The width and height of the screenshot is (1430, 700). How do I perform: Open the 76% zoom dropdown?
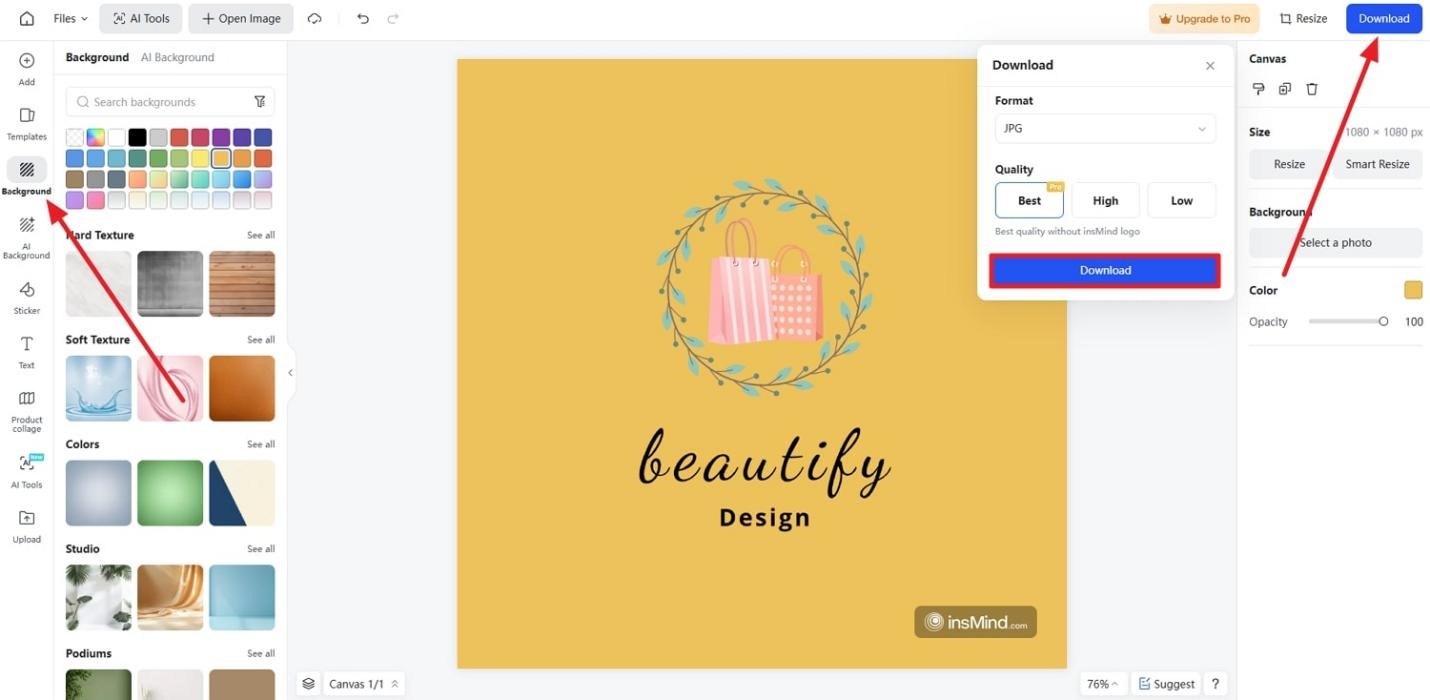[1102, 684]
